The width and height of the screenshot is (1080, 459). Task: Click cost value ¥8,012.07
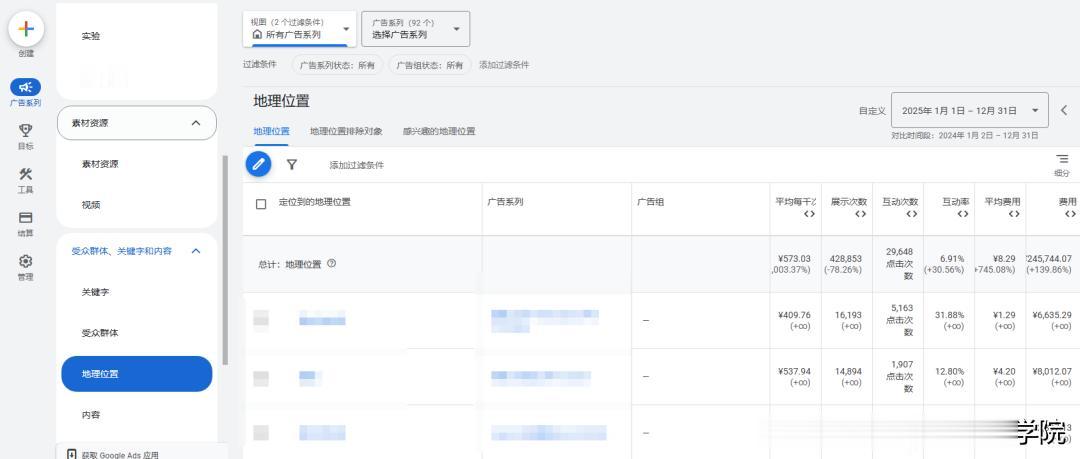click(1052, 371)
